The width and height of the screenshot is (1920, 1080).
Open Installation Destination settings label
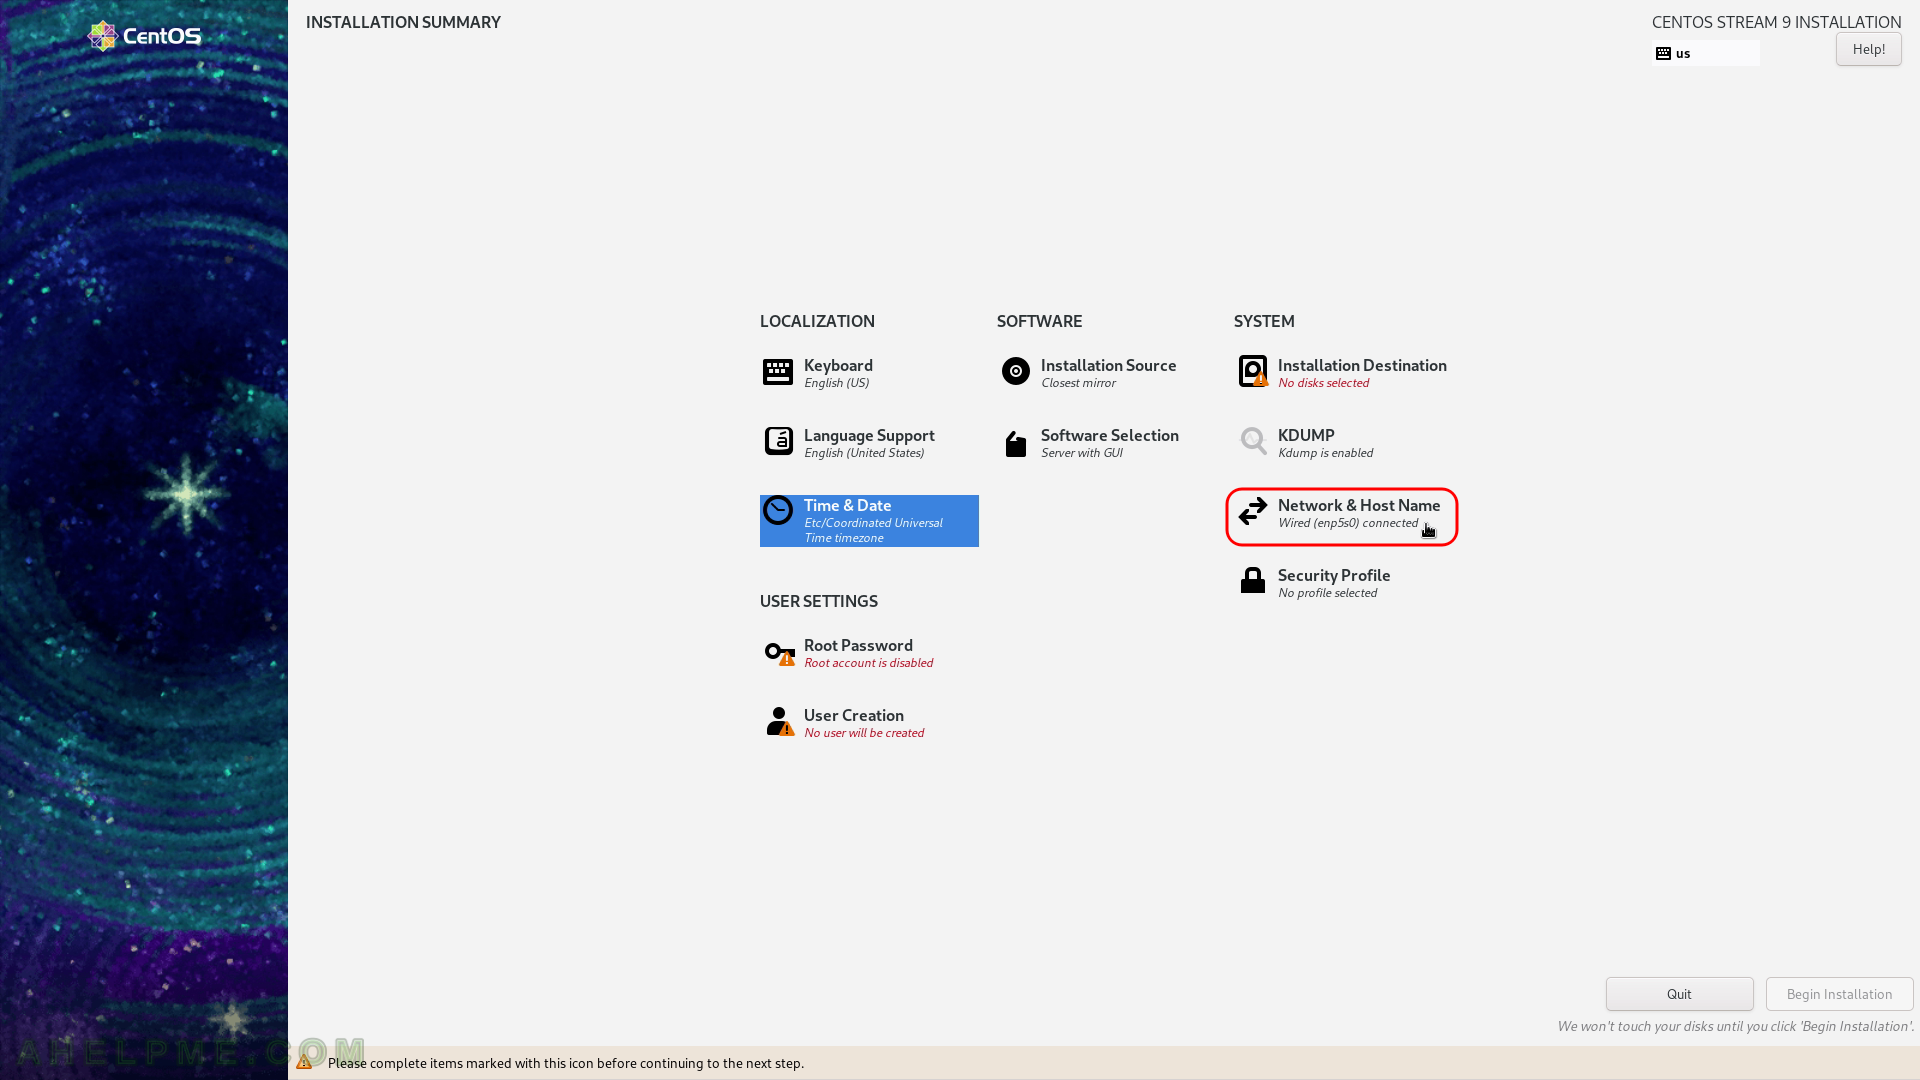coord(1362,366)
